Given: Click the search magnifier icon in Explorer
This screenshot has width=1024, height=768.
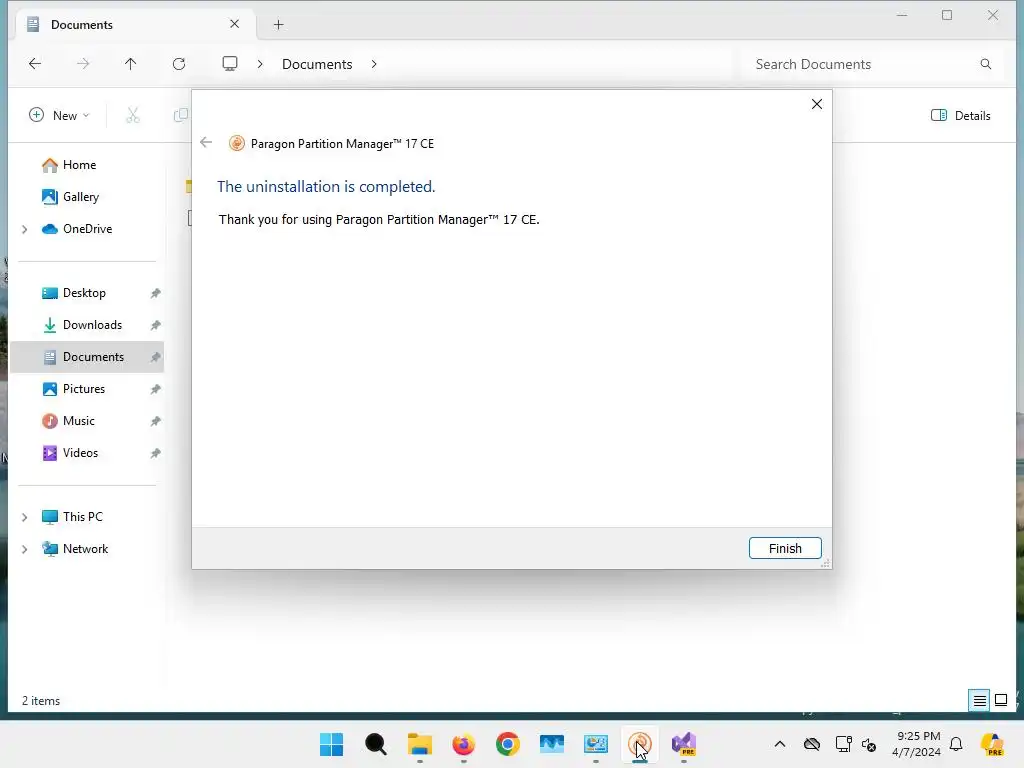Looking at the screenshot, I should [x=985, y=64].
